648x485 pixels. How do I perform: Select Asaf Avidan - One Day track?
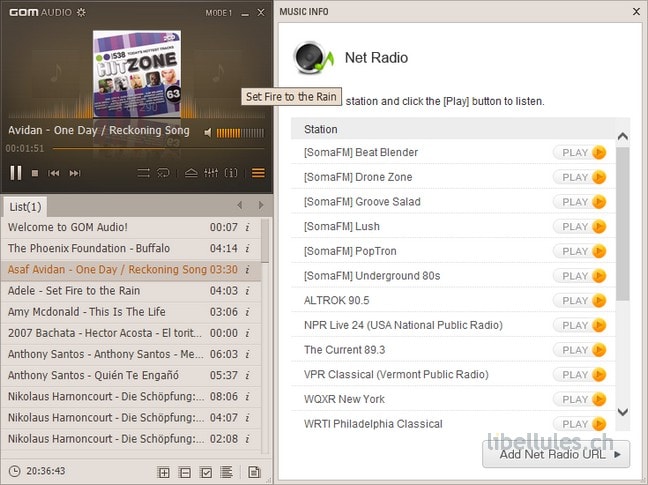[131, 269]
